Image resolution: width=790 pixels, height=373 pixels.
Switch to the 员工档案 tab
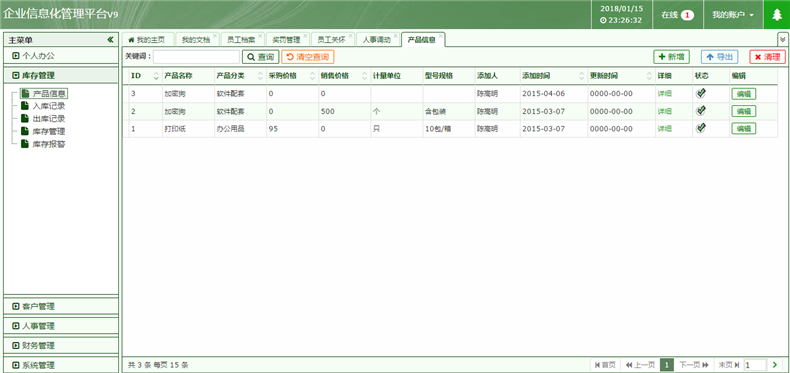[241, 39]
